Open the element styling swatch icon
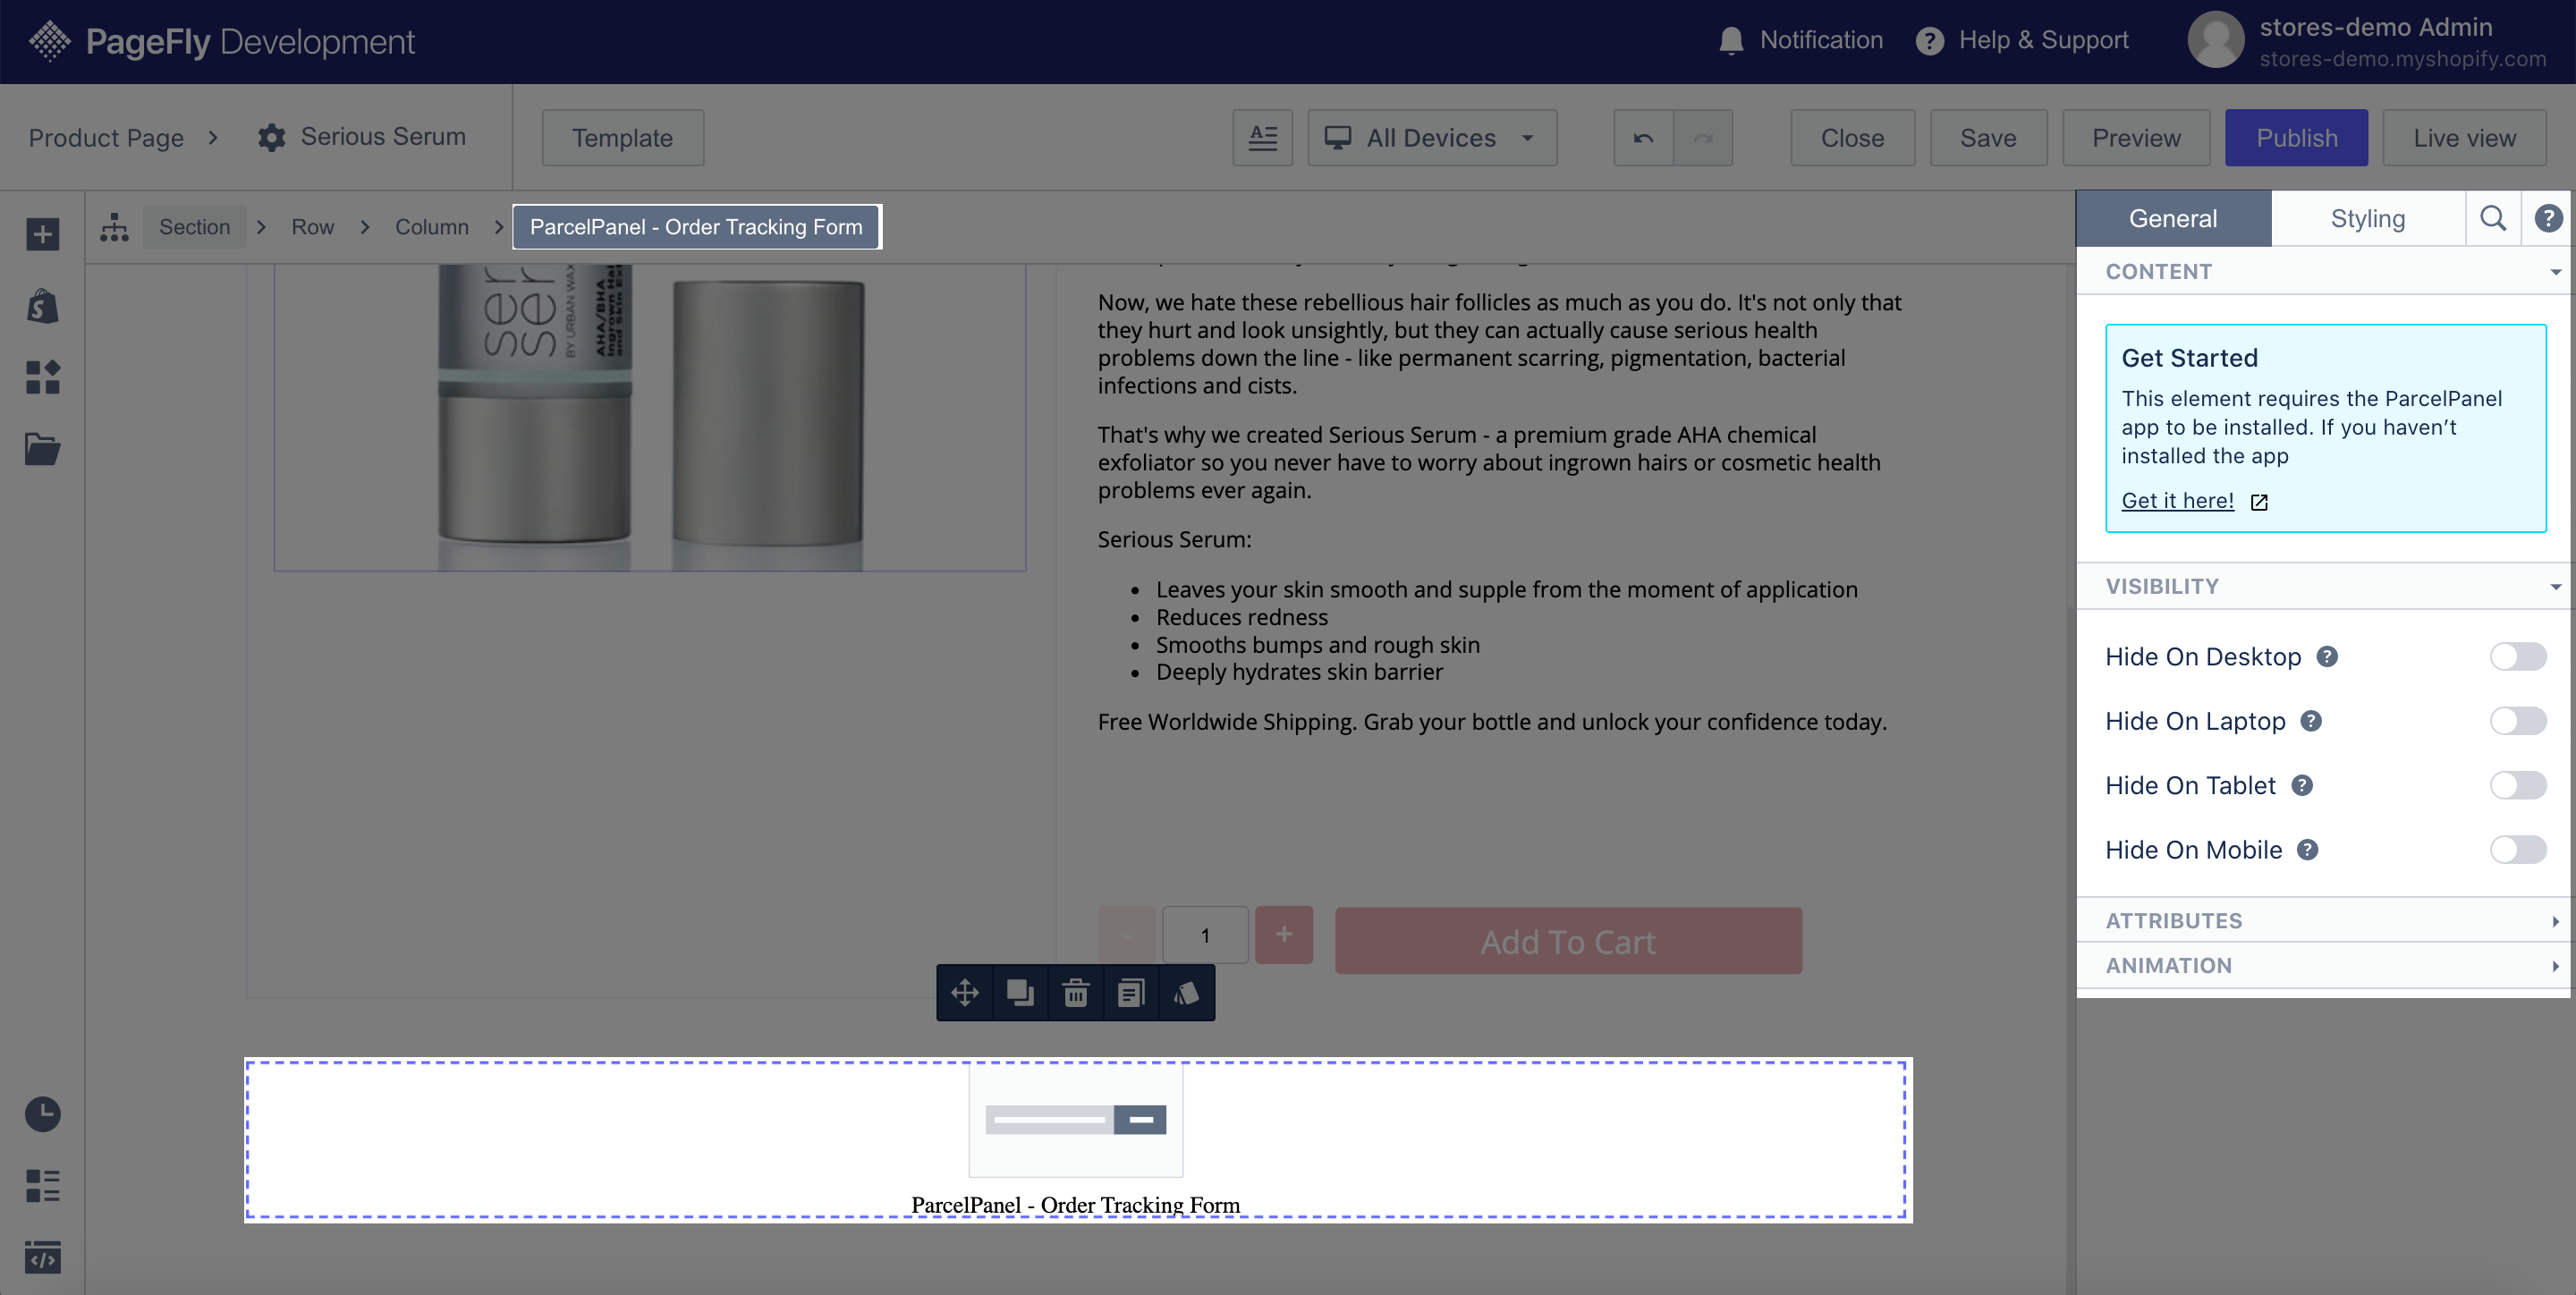Viewport: 2576px width, 1295px height. (x=1186, y=993)
